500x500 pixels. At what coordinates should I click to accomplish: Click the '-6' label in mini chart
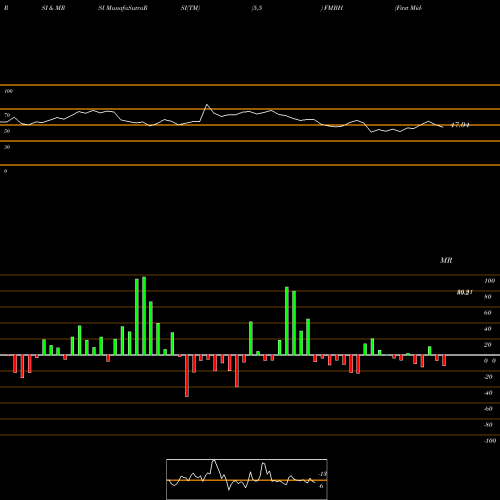(x=321, y=486)
